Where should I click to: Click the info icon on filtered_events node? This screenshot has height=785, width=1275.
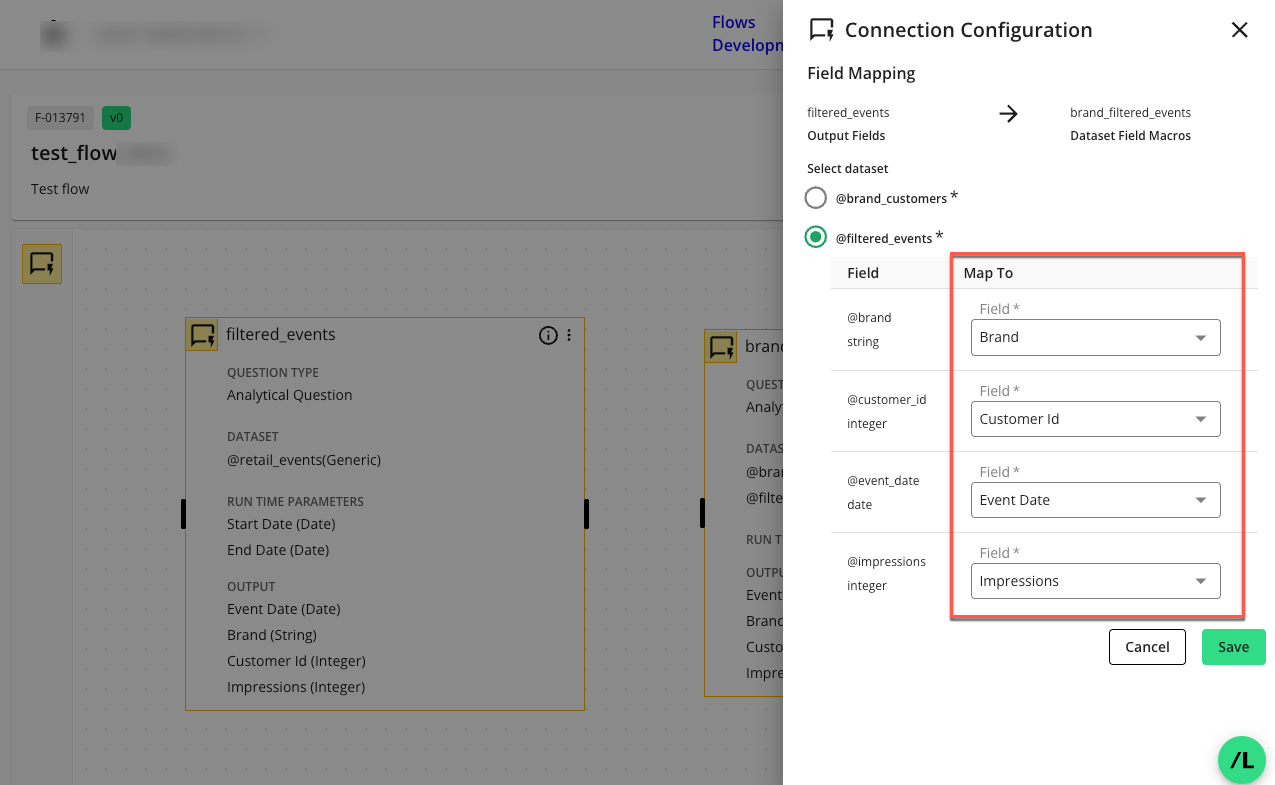pos(548,335)
